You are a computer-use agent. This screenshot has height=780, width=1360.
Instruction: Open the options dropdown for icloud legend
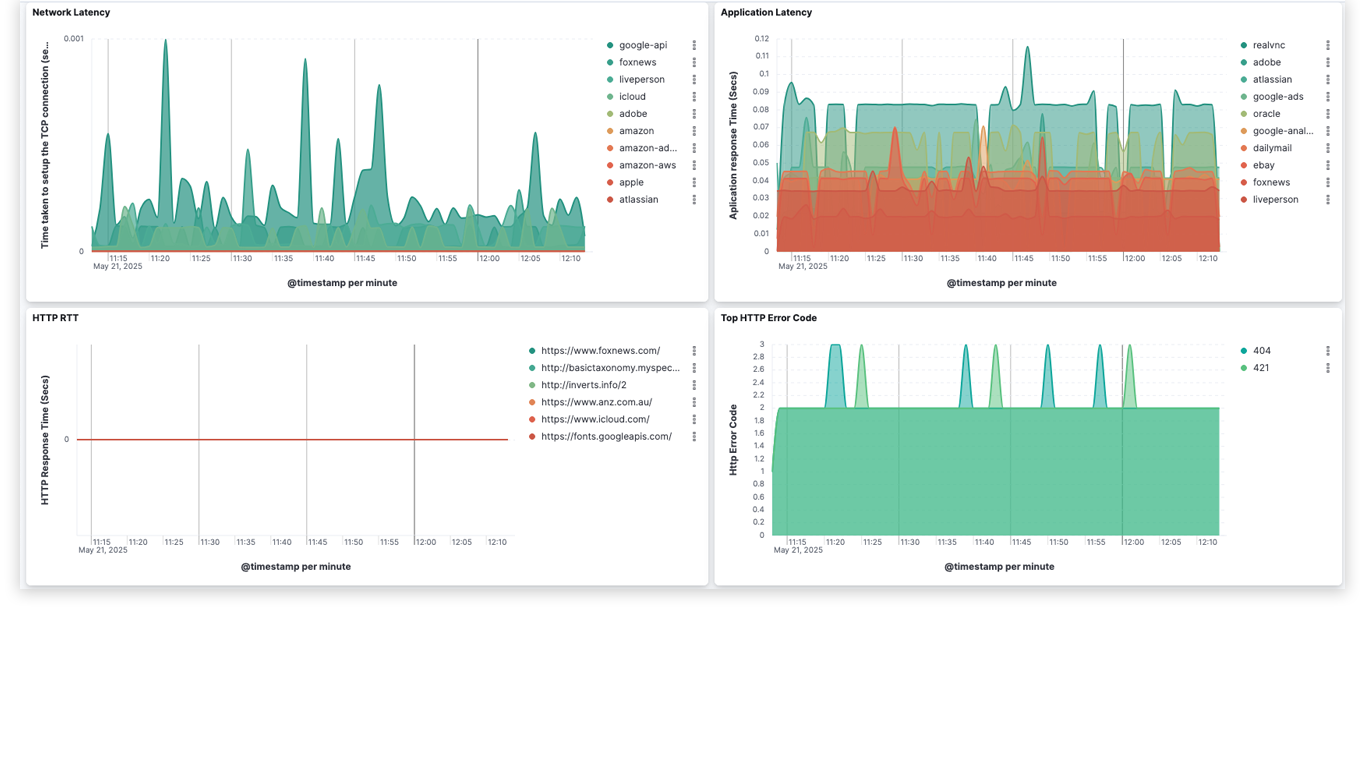[x=695, y=96]
